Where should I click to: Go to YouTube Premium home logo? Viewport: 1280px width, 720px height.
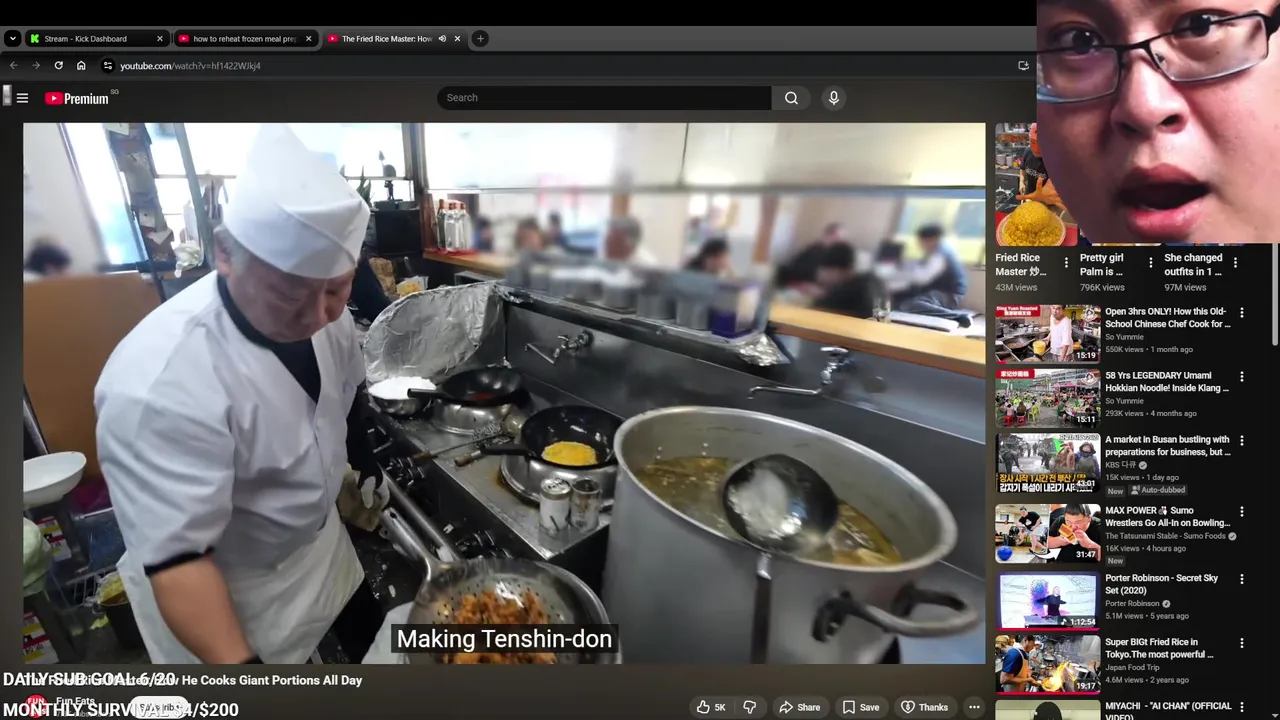click(x=76, y=98)
